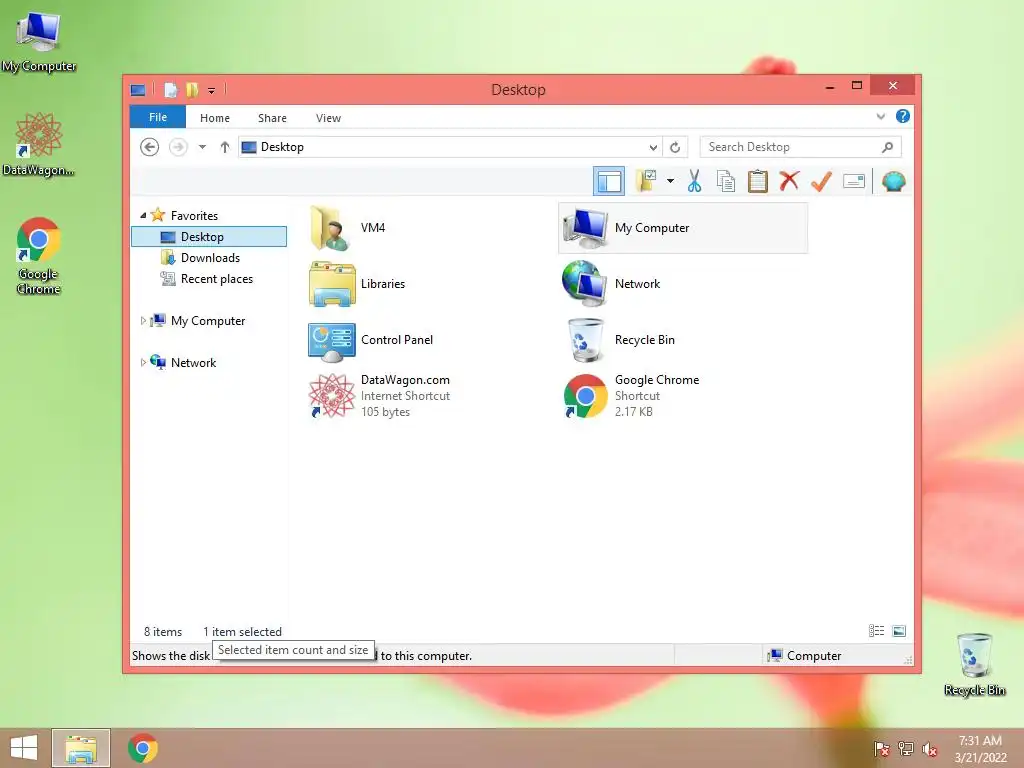Select Downloads in navigation pane
Screen dimensions: 1024x768
tap(210, 258)
